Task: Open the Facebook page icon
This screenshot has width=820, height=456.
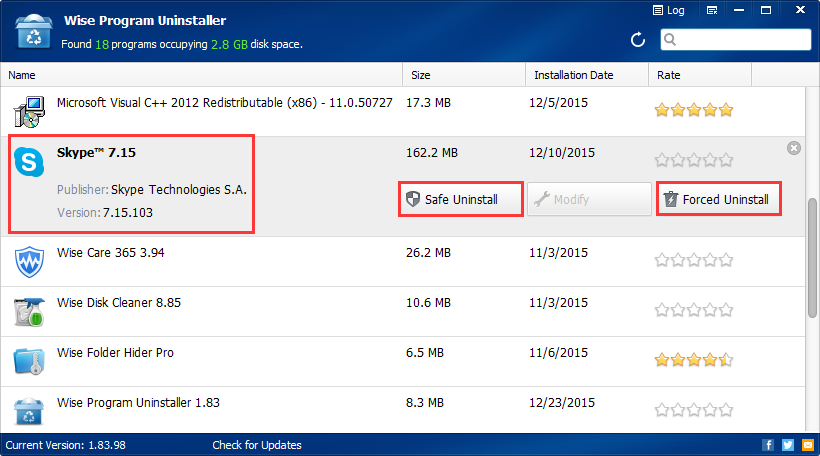Action: pos(768,445)
